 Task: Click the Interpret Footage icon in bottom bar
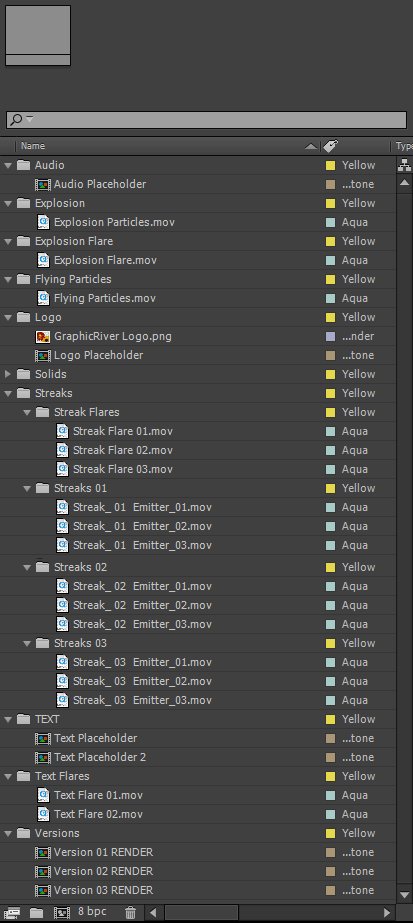[12, 913]
